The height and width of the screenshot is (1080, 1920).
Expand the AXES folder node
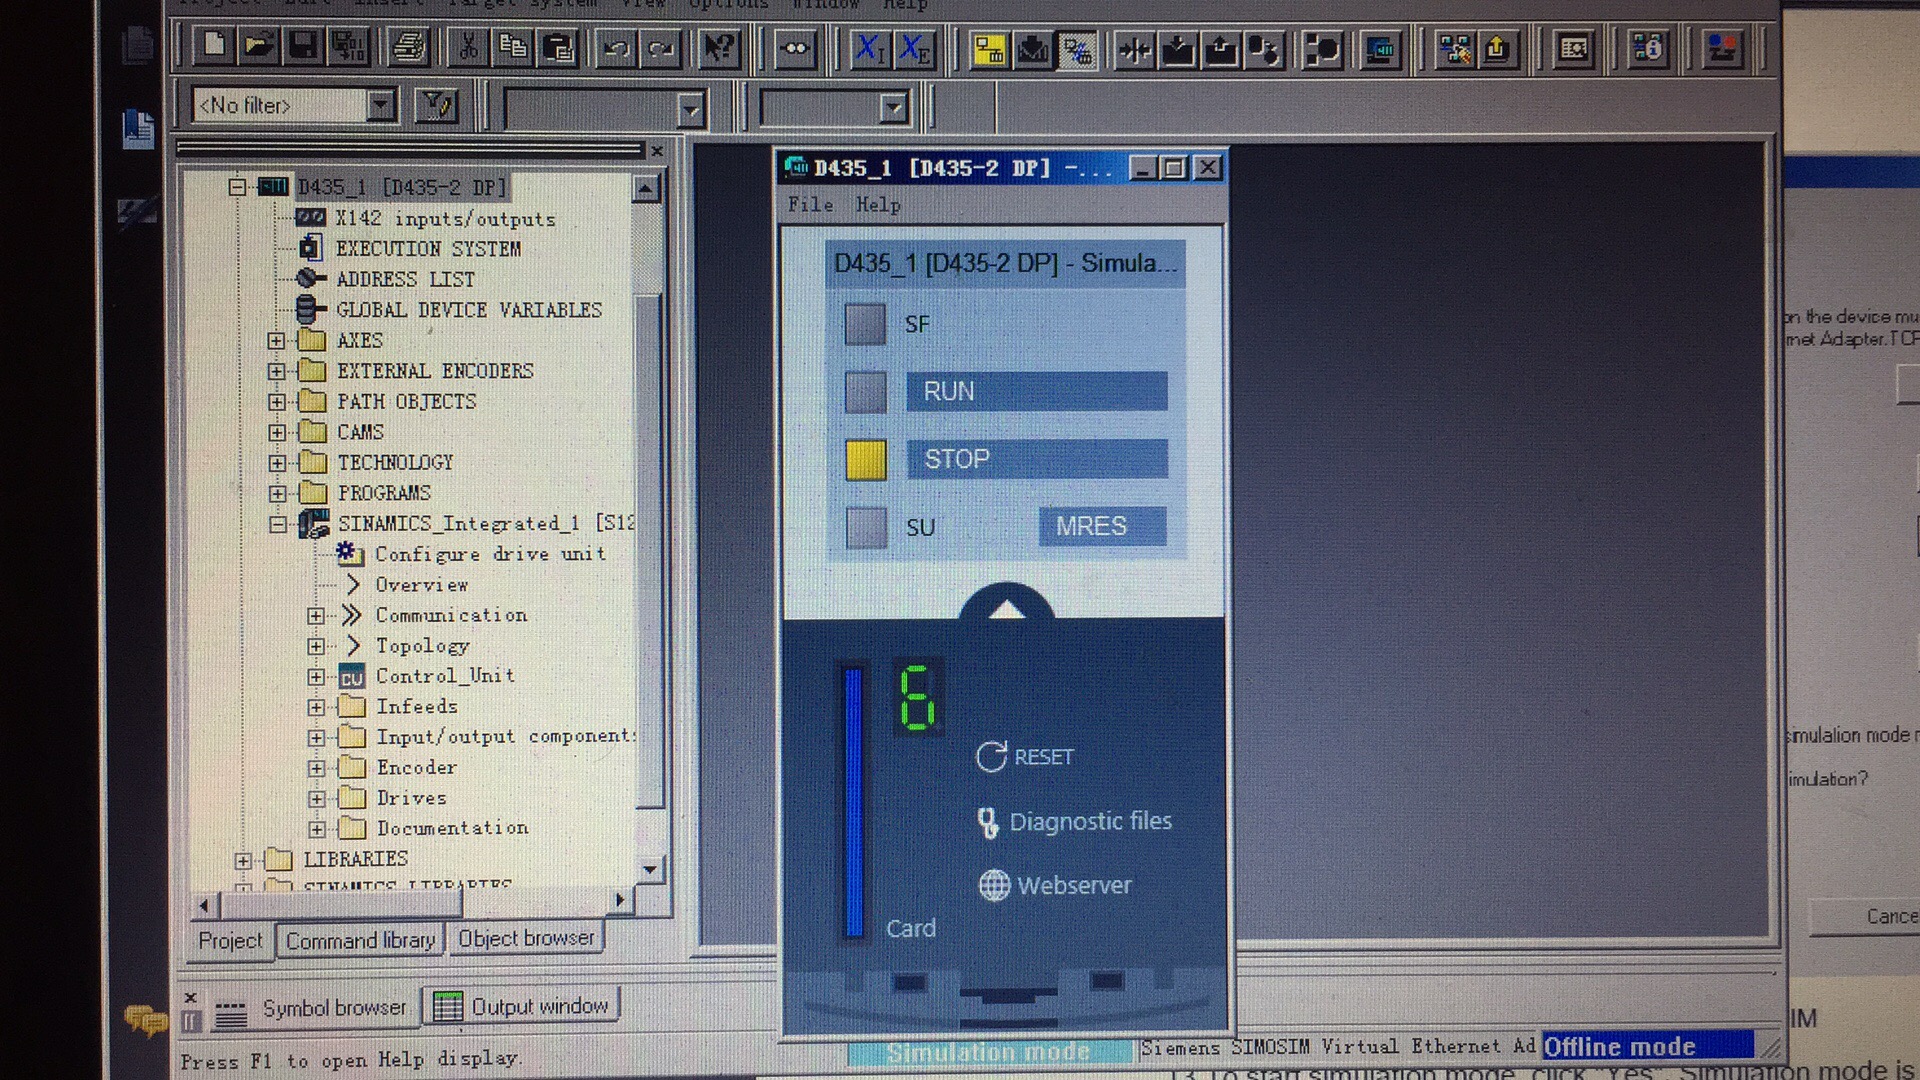(276, 341)
